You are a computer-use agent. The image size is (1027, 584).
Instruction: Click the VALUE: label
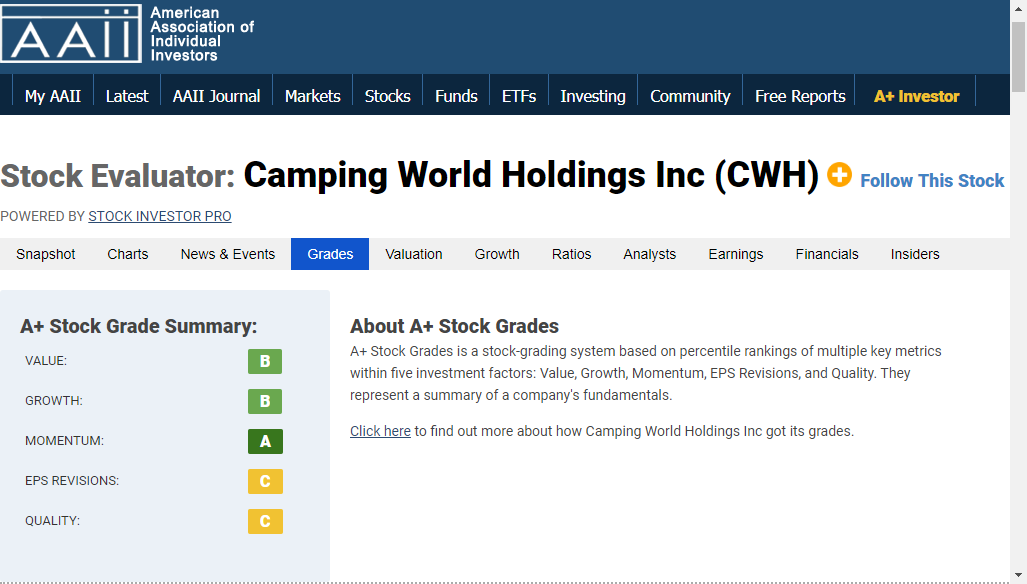(46, 361)
